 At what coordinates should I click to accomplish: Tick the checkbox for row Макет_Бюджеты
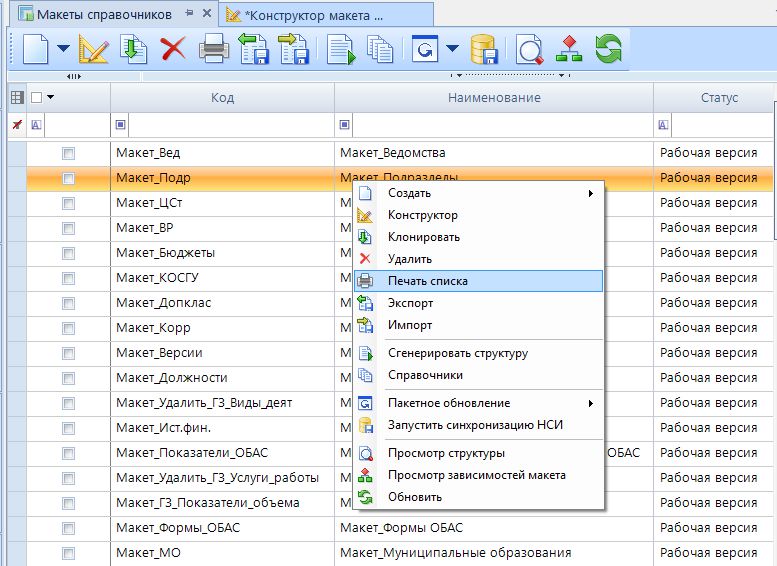(68, 253)
